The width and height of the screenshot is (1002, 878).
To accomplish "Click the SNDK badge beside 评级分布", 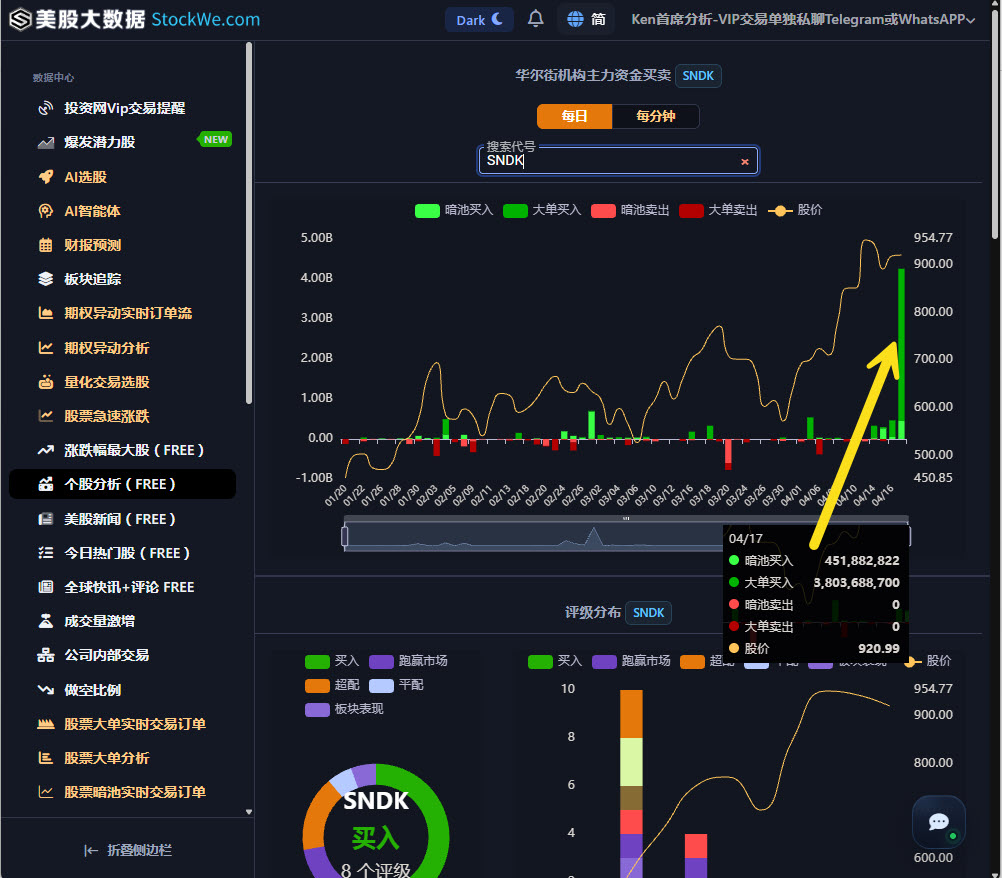I will pos(648,614).
